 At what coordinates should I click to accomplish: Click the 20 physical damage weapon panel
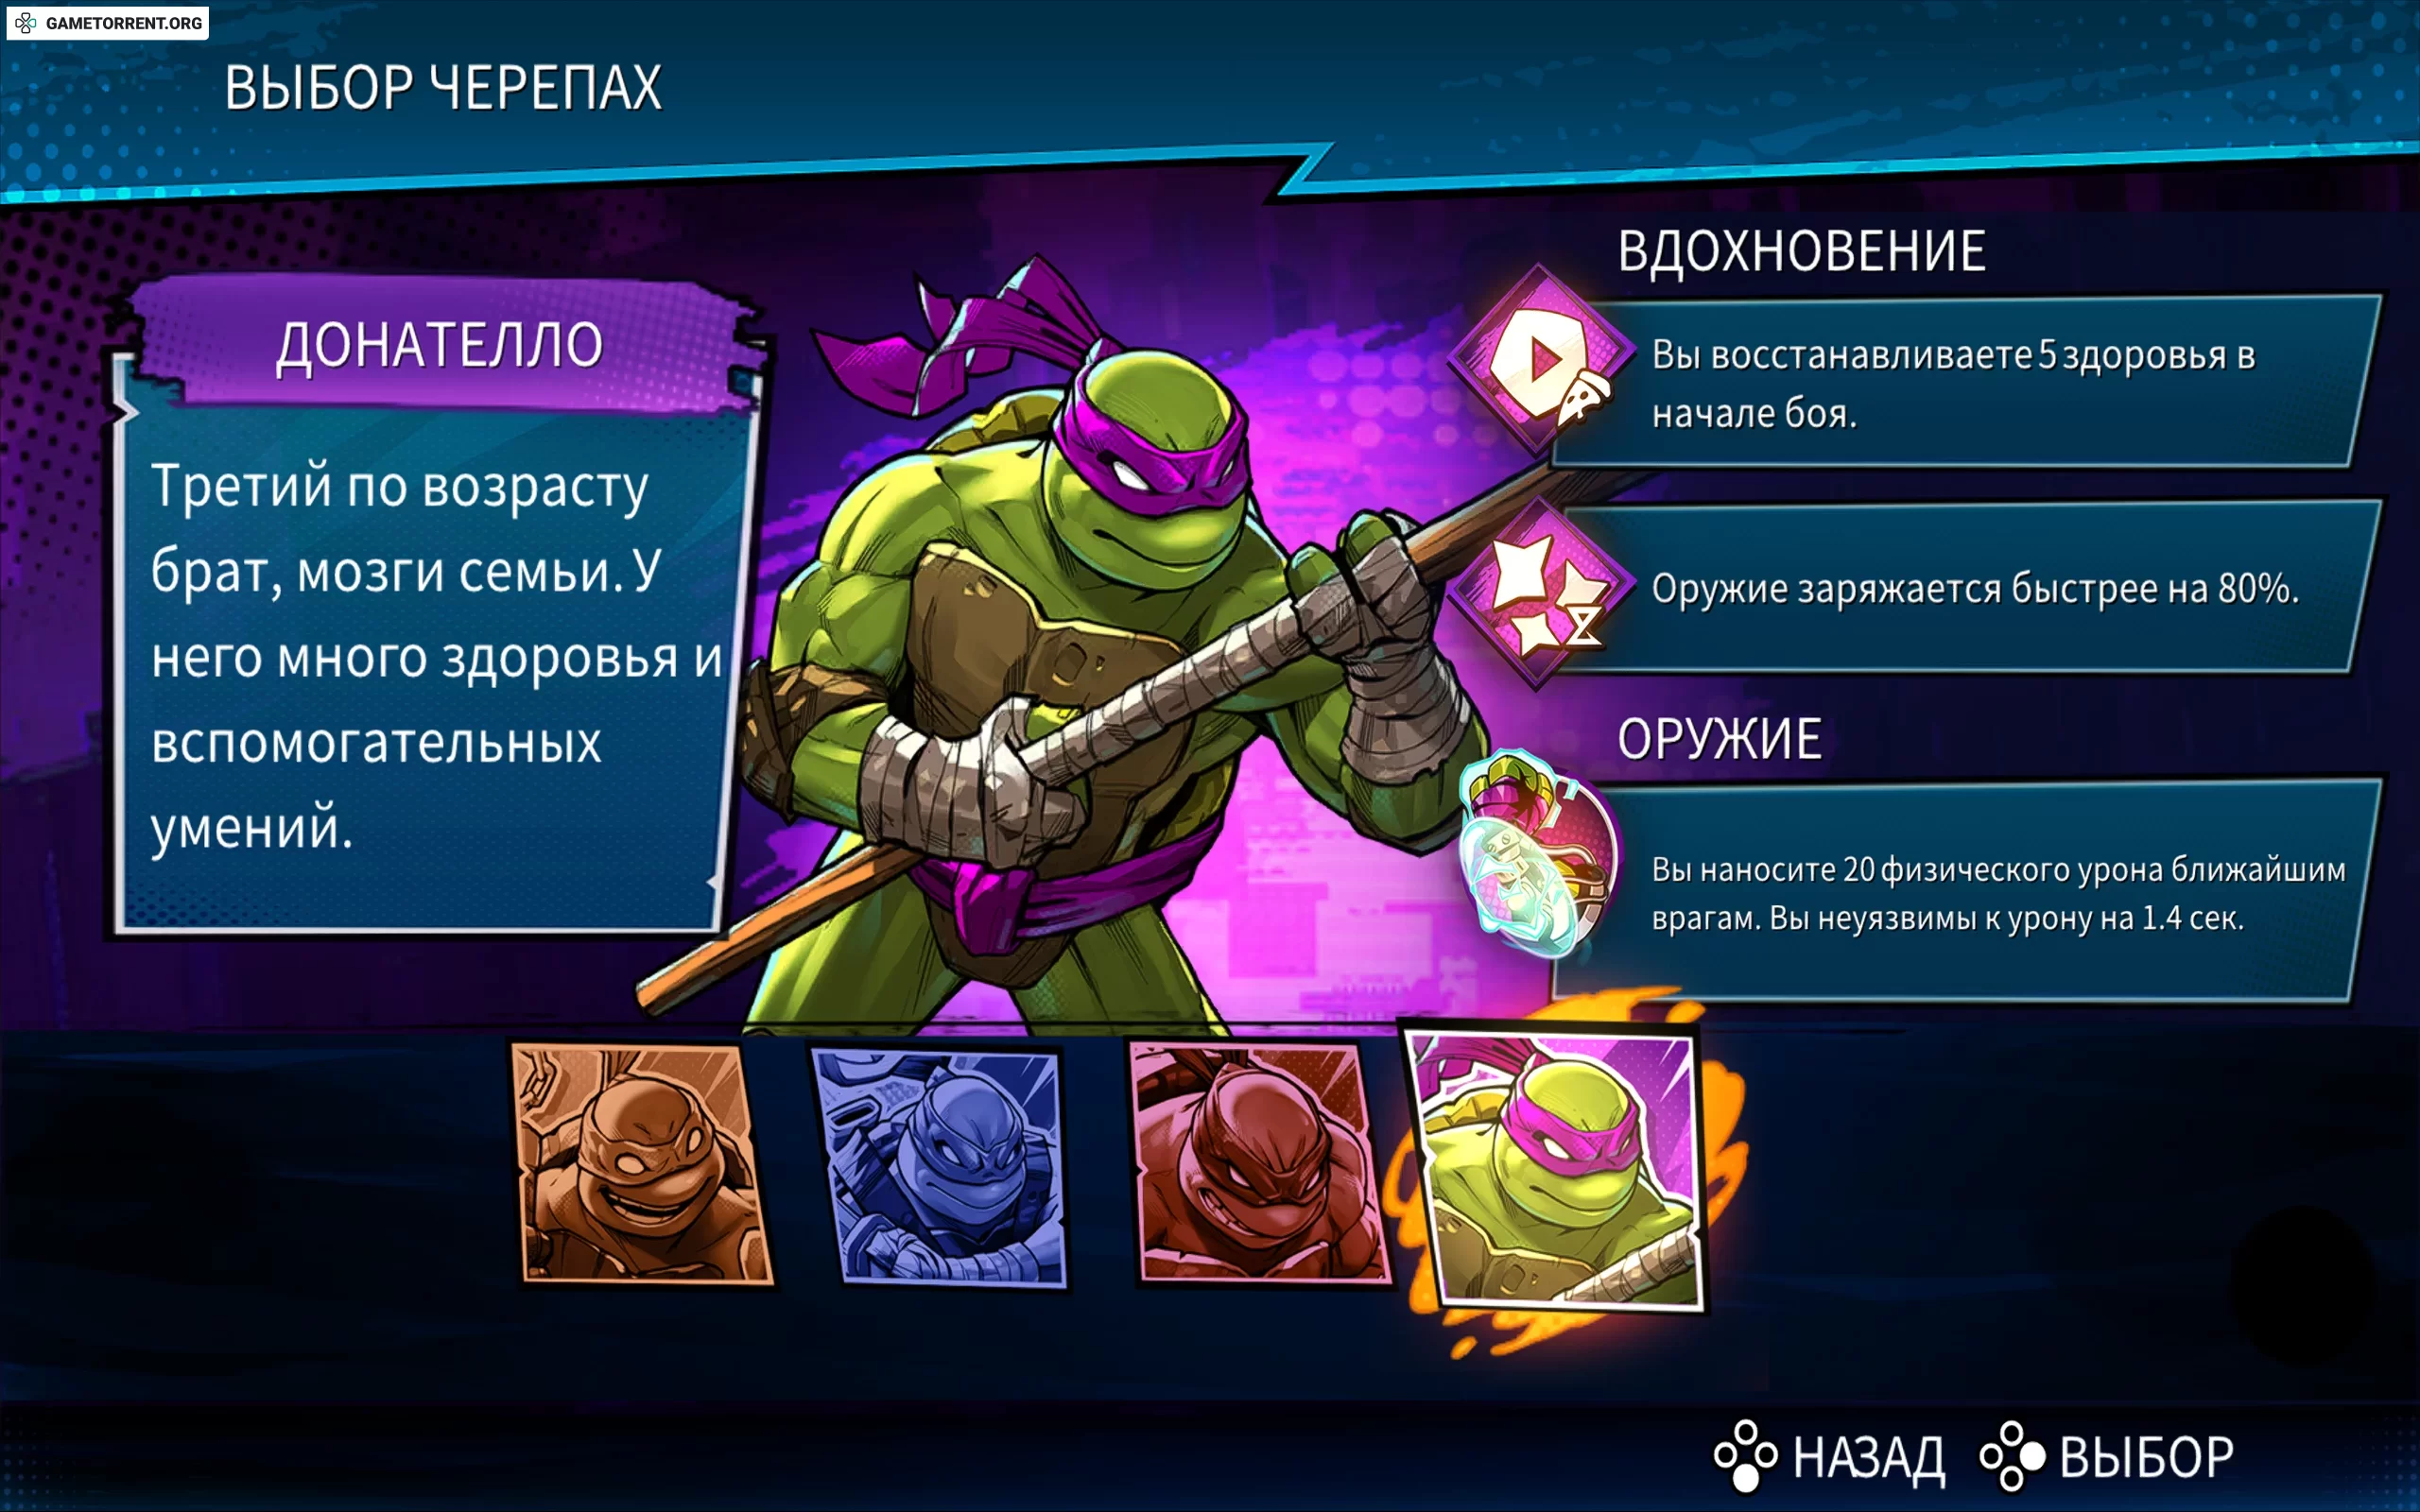point(1965,890)
